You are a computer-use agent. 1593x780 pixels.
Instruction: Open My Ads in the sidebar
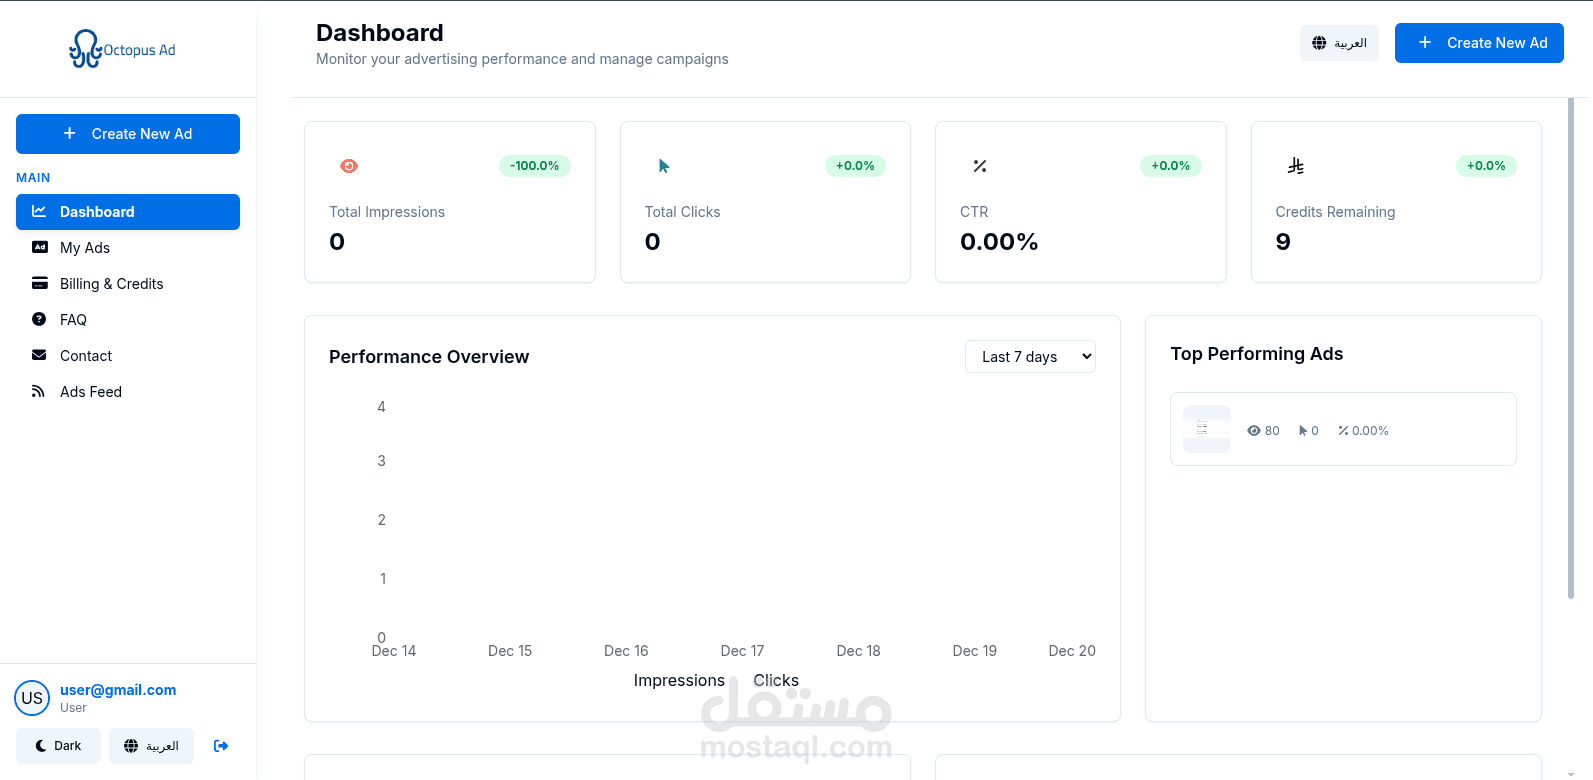click(85, 248)
